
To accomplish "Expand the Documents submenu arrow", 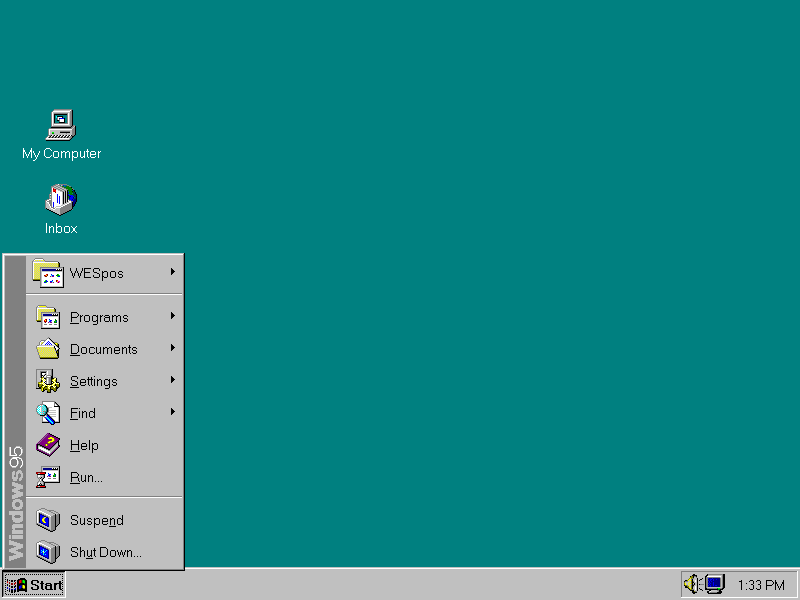I will (173, 347).
